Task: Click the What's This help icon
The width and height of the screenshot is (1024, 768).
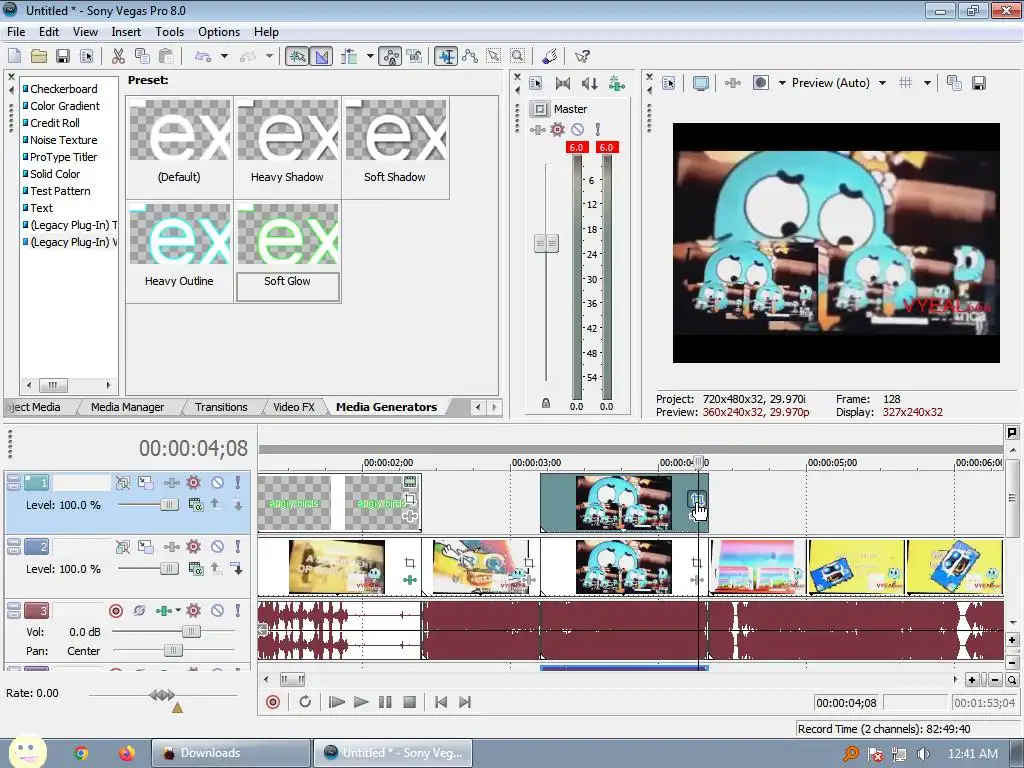Action: coord(582,56)
